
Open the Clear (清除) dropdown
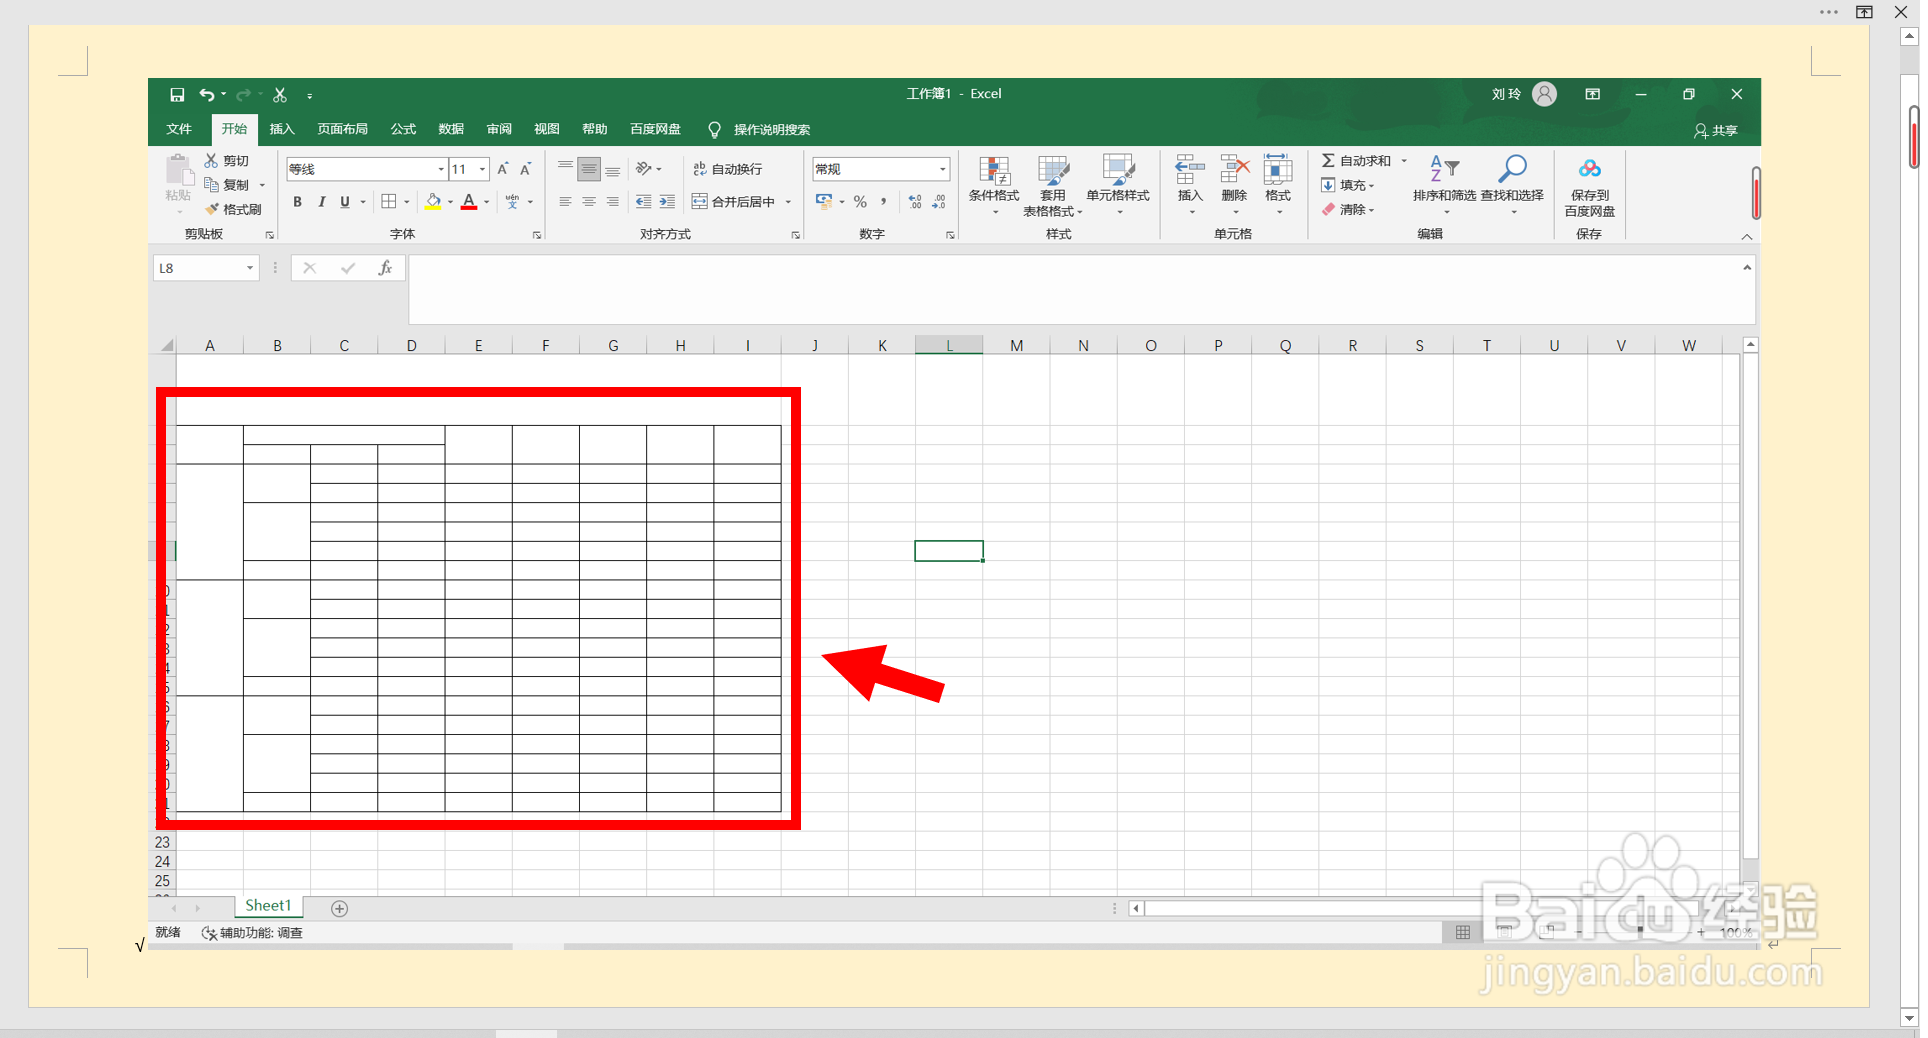pyautogui.click(x=1348, y=209)
